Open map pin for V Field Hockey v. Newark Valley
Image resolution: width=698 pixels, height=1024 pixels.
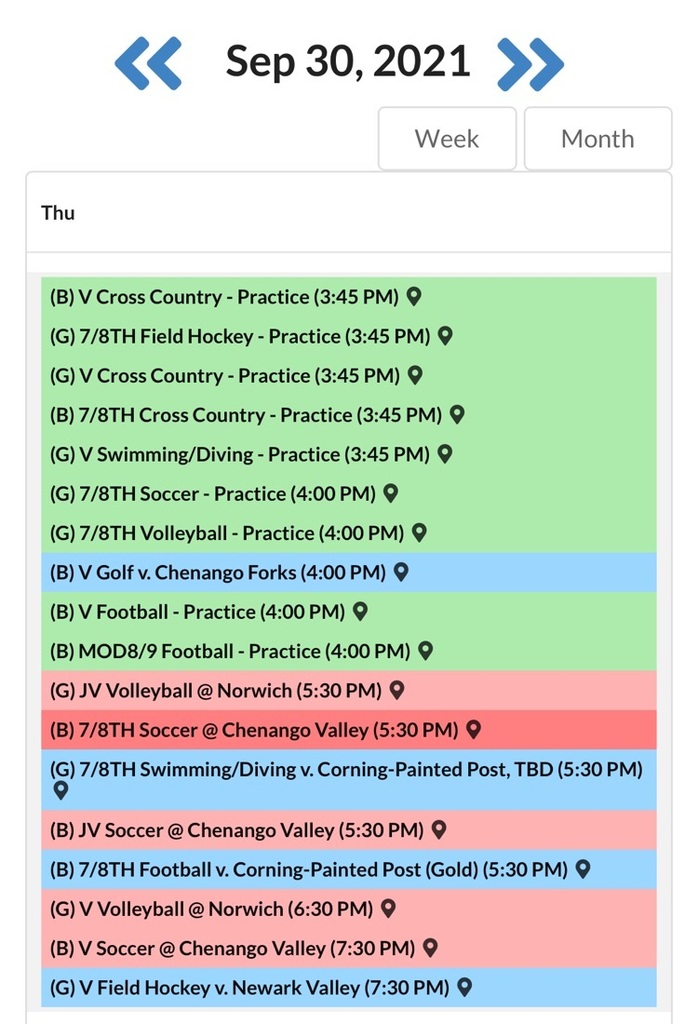pyautogui.click(x=464, y=987)
